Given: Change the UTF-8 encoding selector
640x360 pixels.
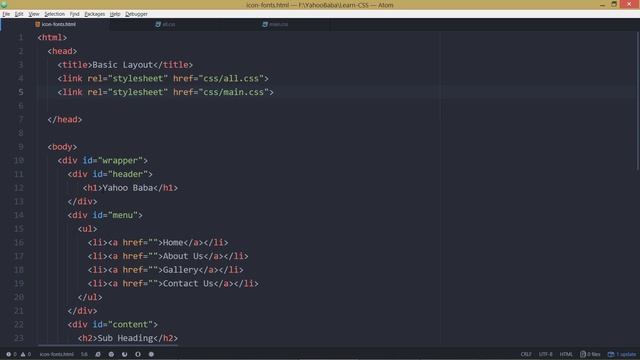Looking at the screenshot, I should click(x=546, y=354).
